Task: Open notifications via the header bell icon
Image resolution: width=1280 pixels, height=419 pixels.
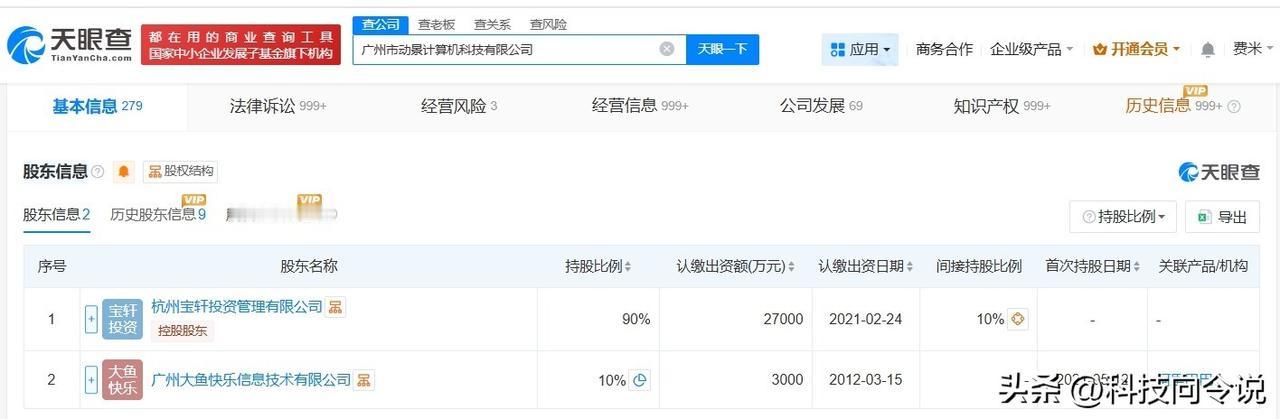Action: pyautogui.click(x=1208, y=49)
